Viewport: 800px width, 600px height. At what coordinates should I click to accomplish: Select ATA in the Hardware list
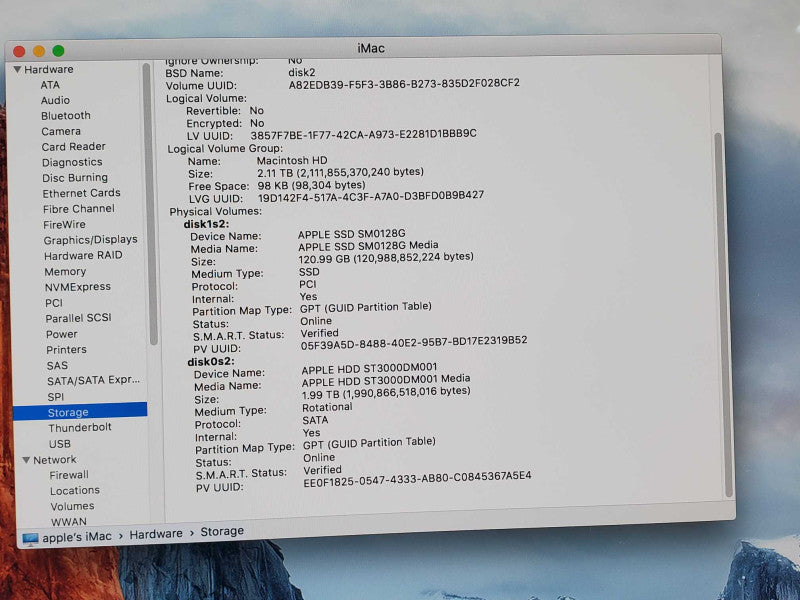(50, 85)
